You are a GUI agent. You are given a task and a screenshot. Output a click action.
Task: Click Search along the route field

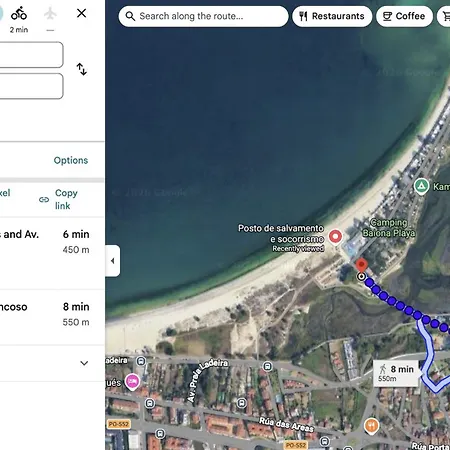coord(203,16)
